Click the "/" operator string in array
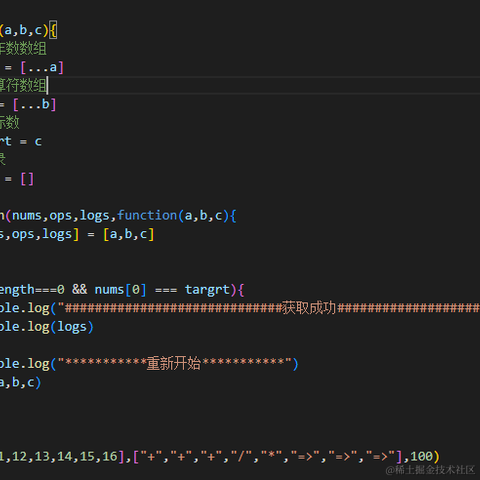The width and height of the screenshot is (480, 480). [x=241, y=456]
